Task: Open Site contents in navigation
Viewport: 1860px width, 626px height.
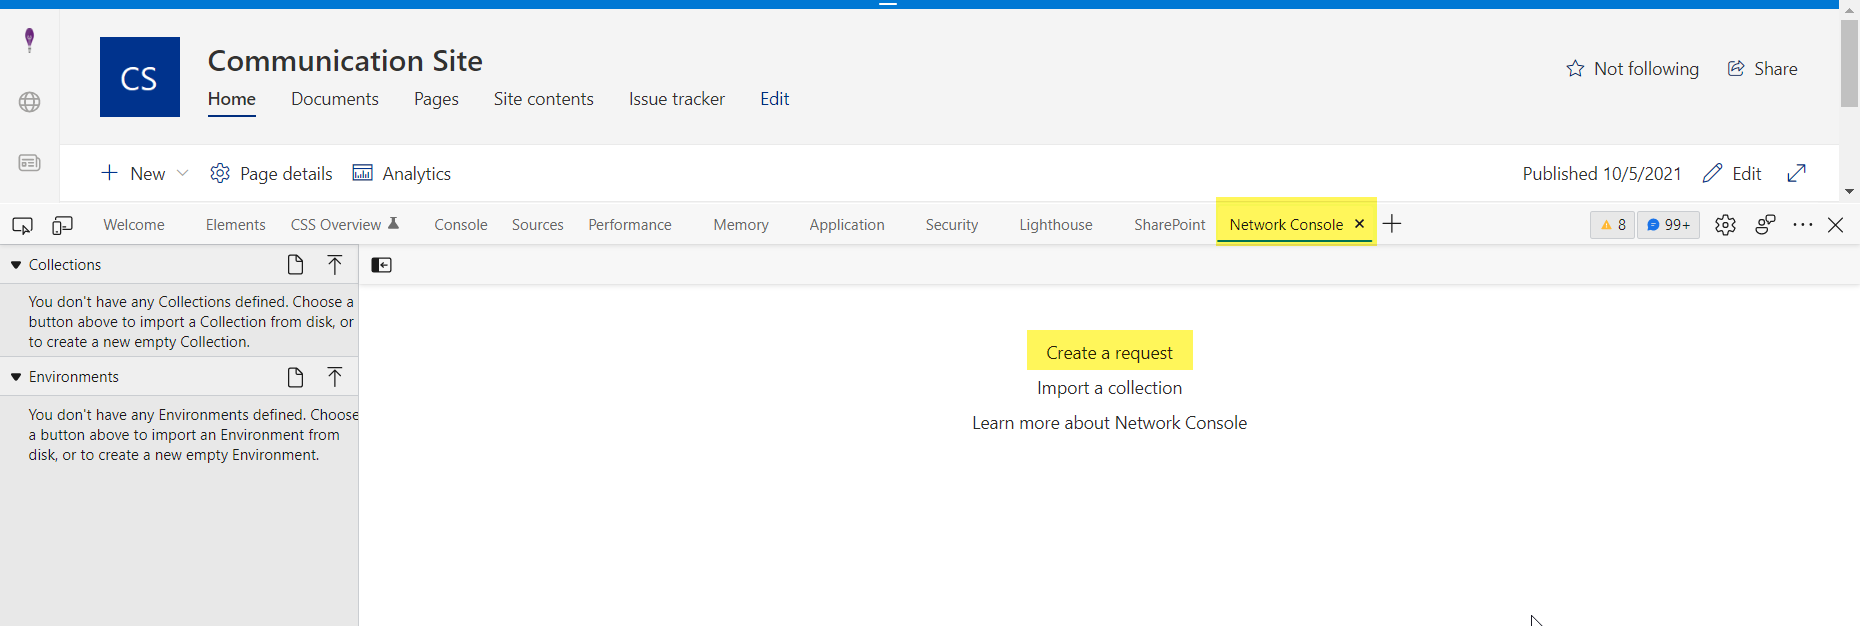Action: [x=544, y=99]
